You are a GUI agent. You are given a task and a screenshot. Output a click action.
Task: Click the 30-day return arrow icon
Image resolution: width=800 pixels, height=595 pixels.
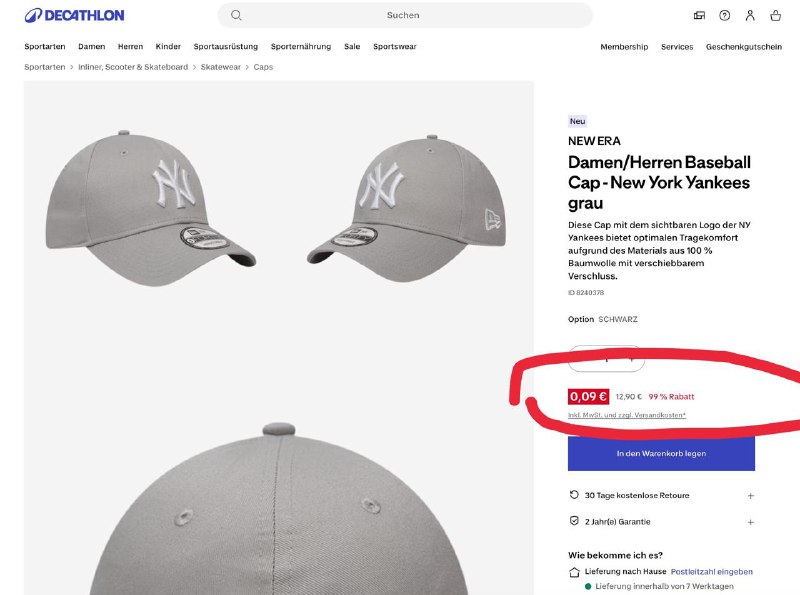coord(574,495)
